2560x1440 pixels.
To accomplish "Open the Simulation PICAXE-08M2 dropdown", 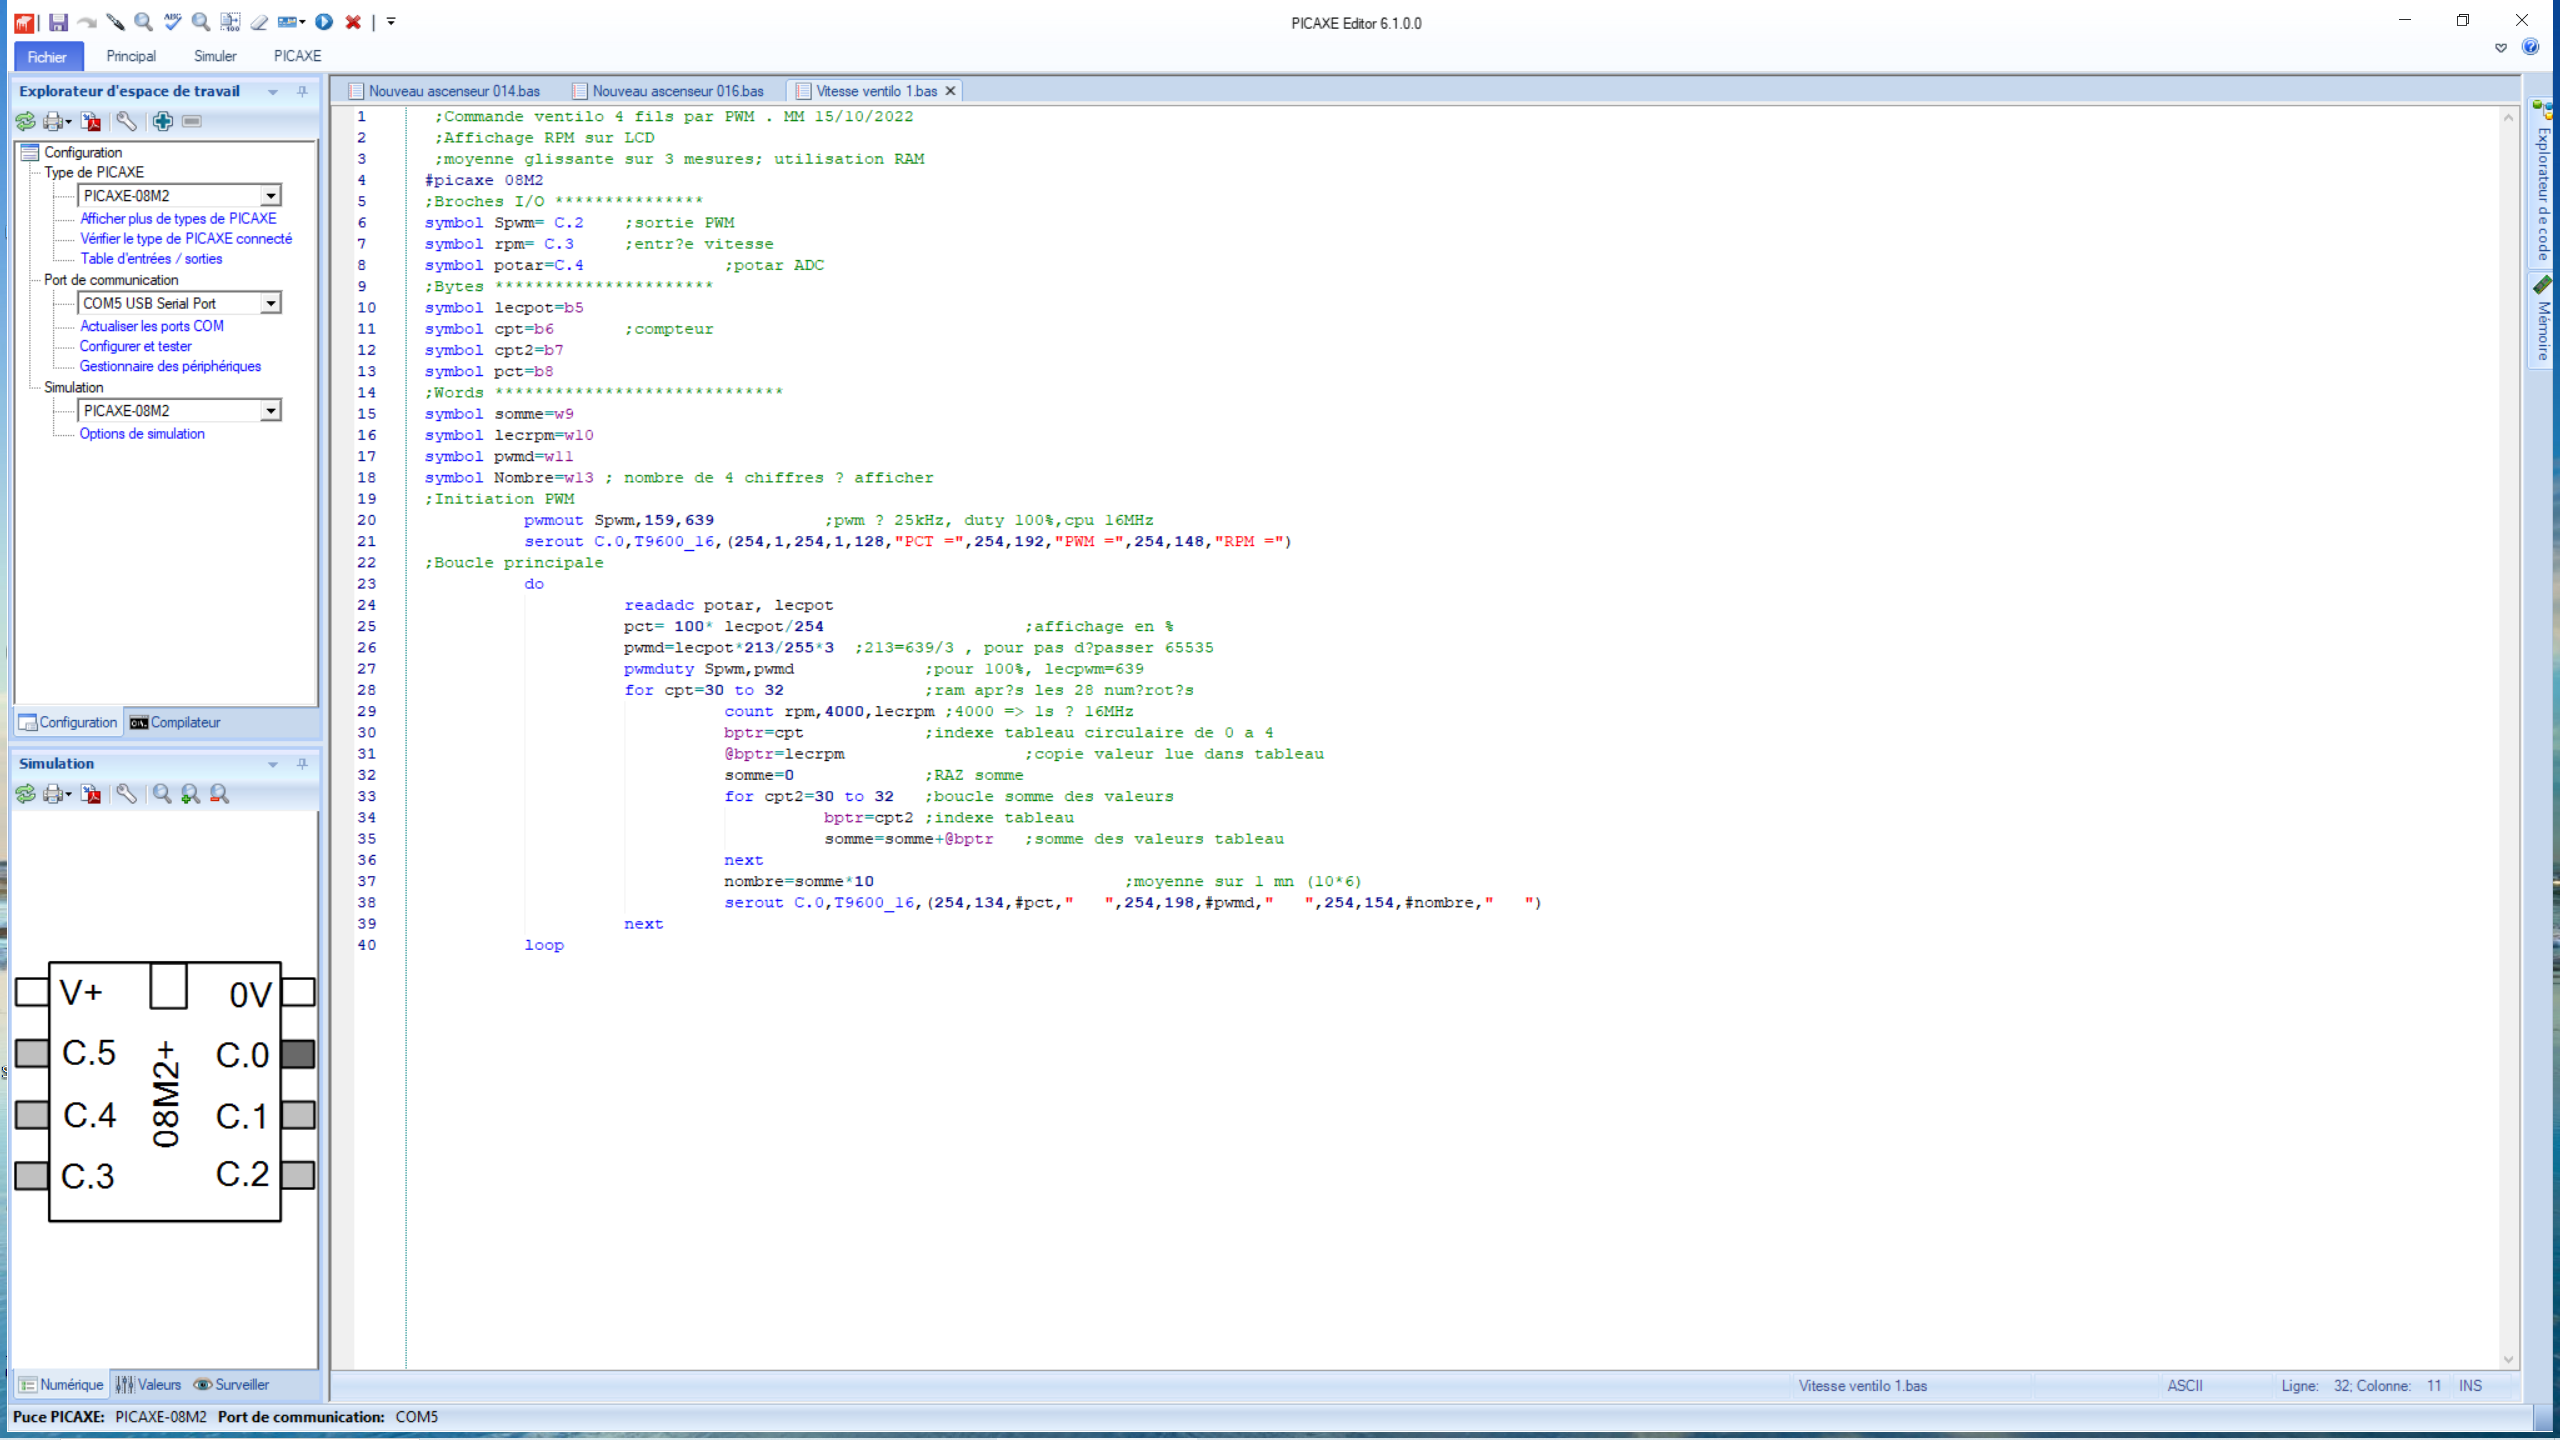I will 270,411.
